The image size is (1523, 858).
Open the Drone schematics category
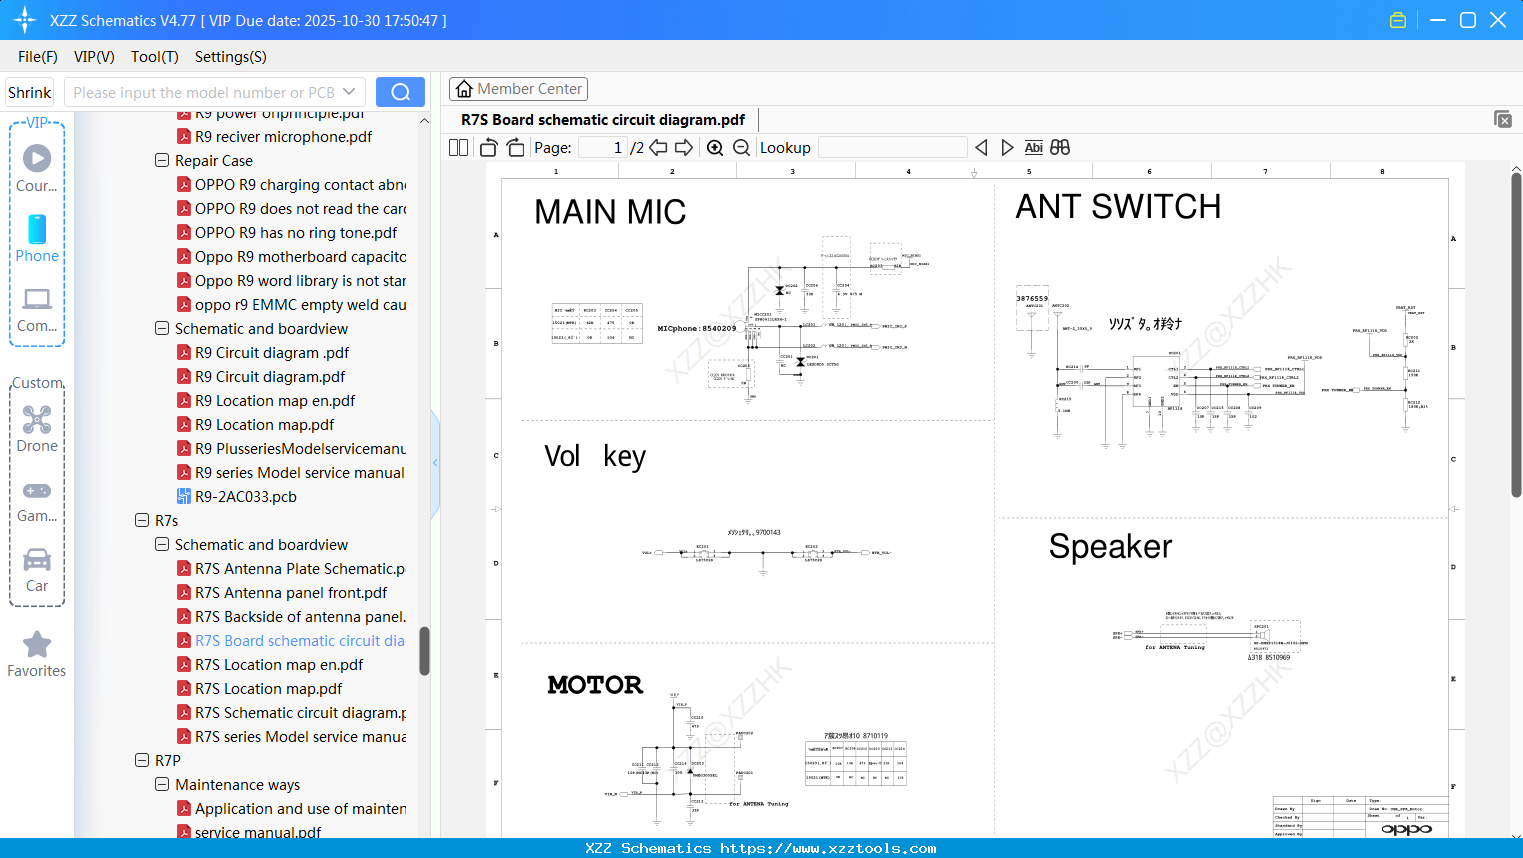point(36,430)
